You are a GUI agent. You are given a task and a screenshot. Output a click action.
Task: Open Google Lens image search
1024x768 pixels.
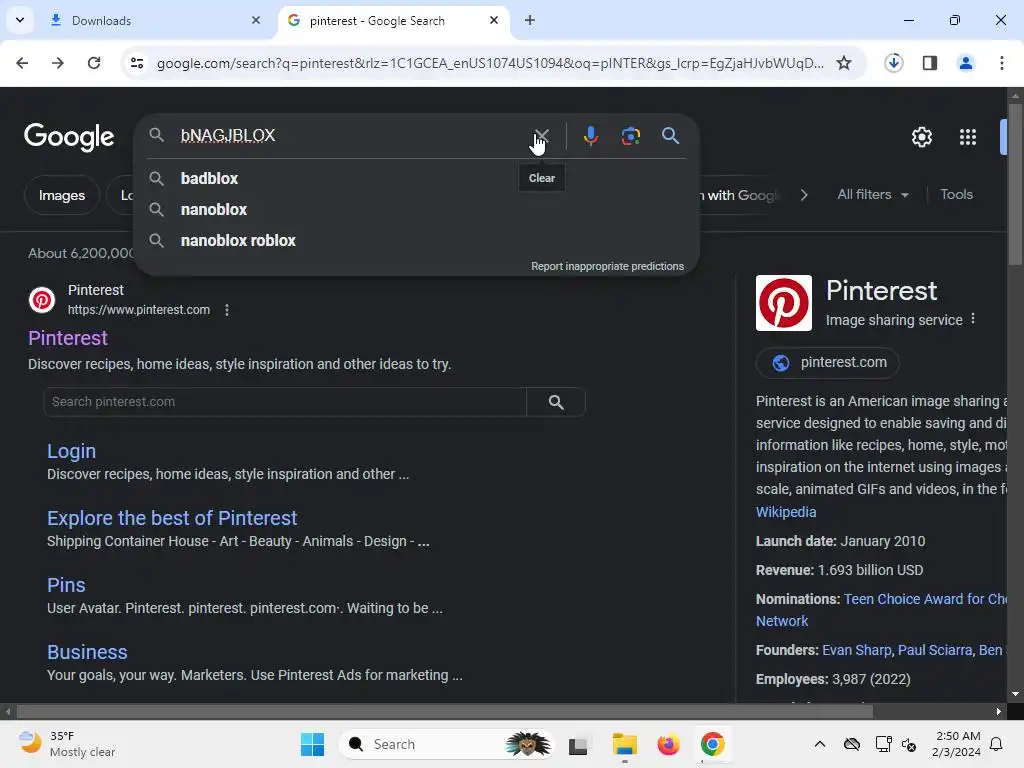(x=630, y=136)
